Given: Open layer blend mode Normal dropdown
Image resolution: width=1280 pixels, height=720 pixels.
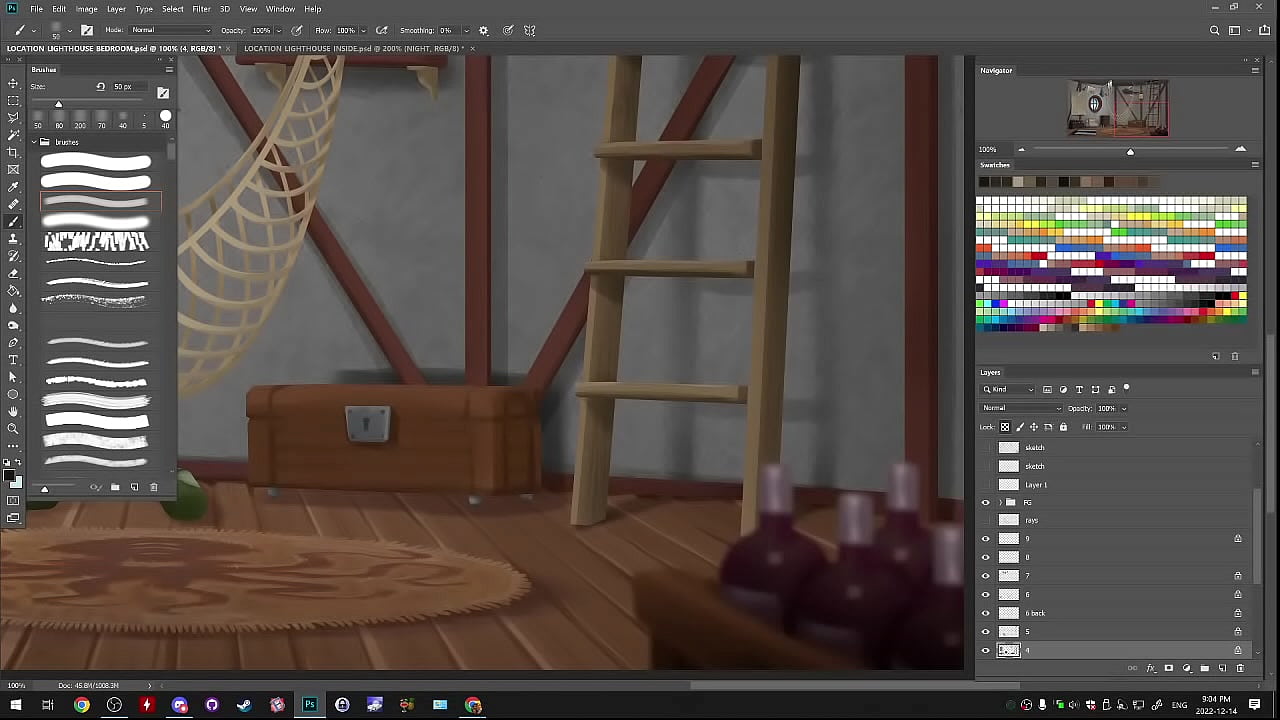Looking at the screenshot, I should coord(1021,408).
